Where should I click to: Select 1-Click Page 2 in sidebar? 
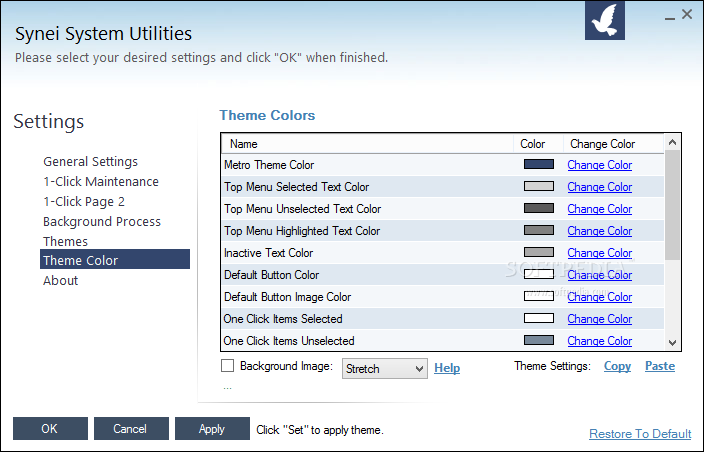tap(84, 202)
